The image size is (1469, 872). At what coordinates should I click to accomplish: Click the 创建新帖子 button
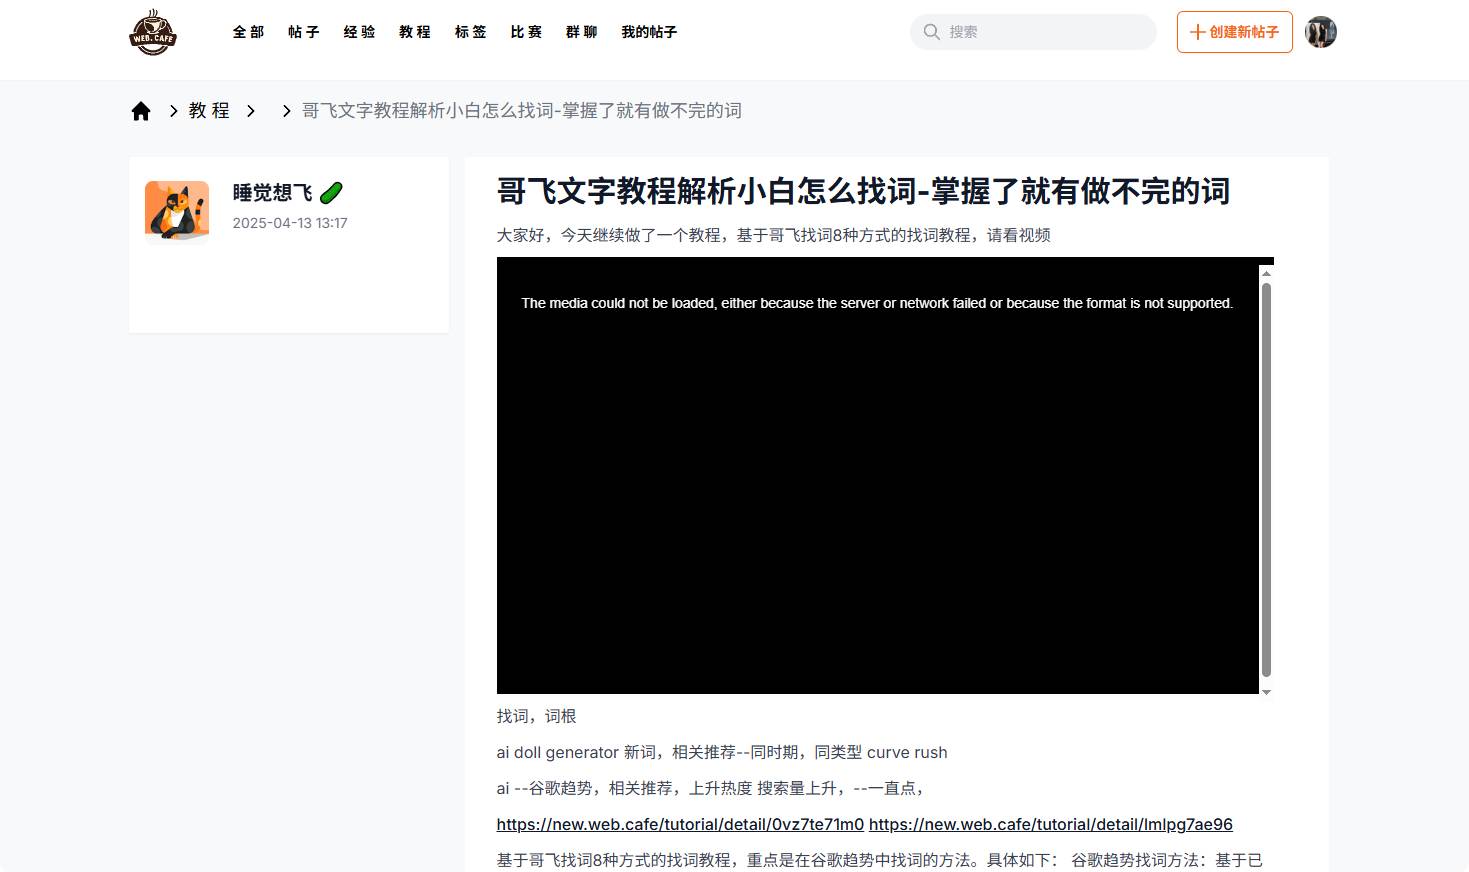click(x=1234, y=32)
